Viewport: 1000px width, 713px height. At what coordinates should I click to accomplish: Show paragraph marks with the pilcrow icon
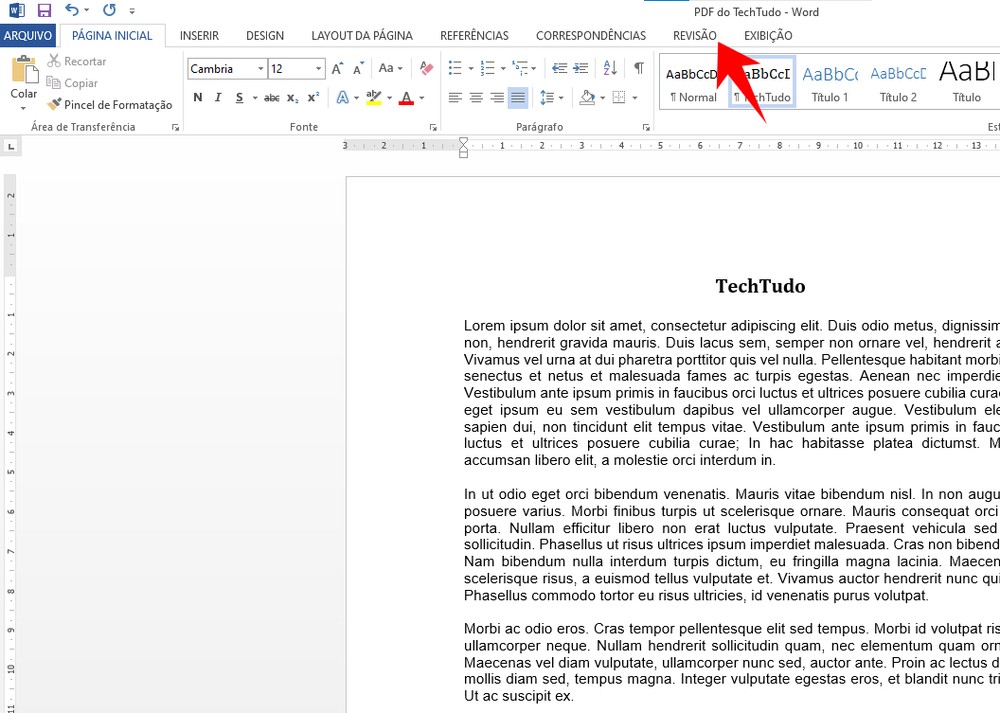[639, 68]
